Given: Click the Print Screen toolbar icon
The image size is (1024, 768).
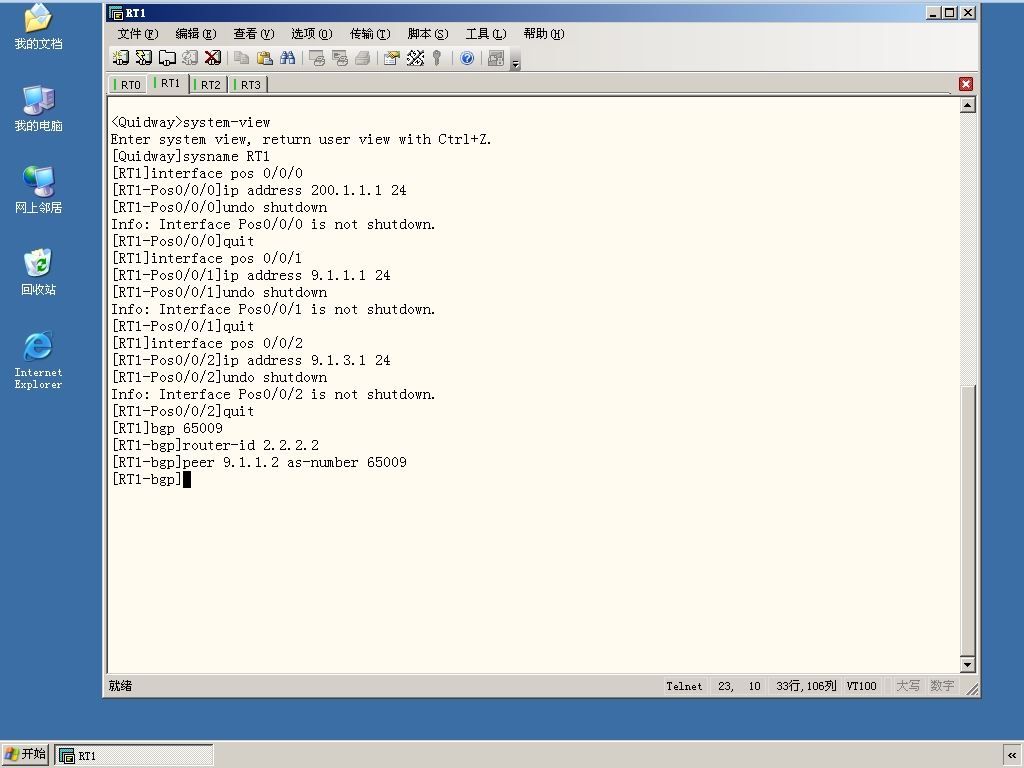Looking at the screenshot, I should [x=317, y=58].
